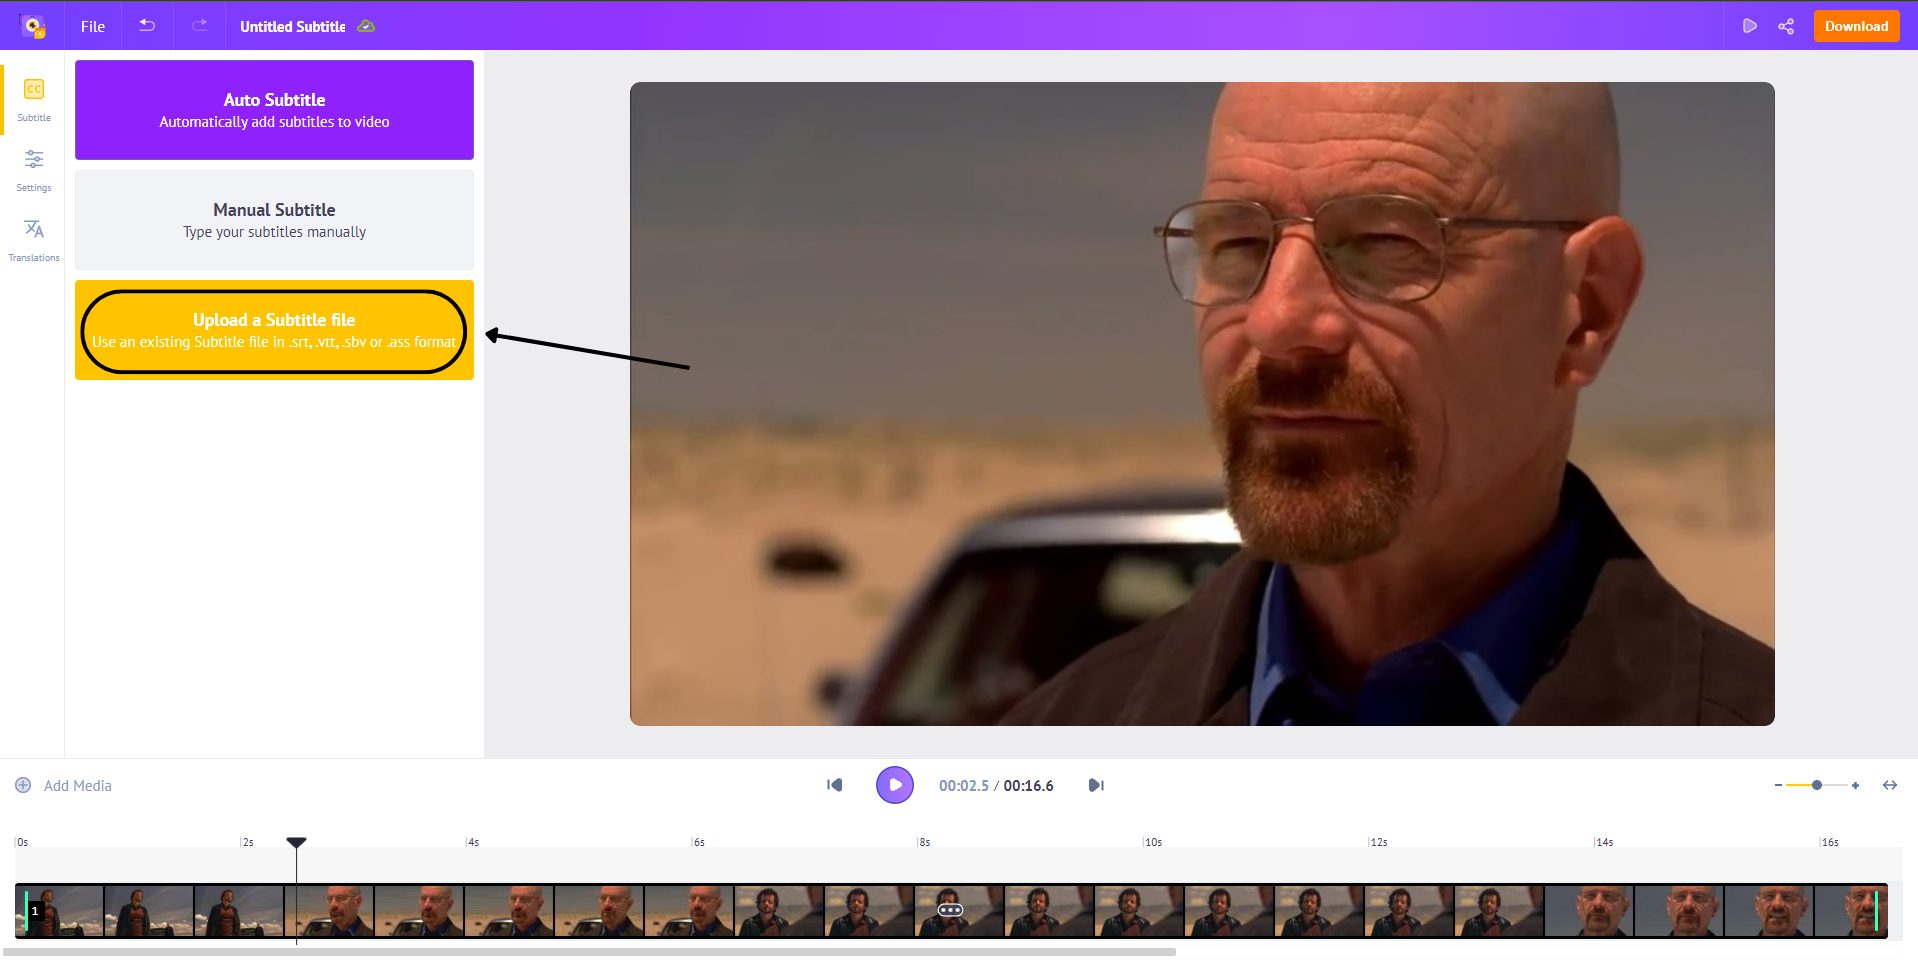Open the File menu
This screenshot has width=1918, height=960.
pyautogui.click(x=93, y=27)
